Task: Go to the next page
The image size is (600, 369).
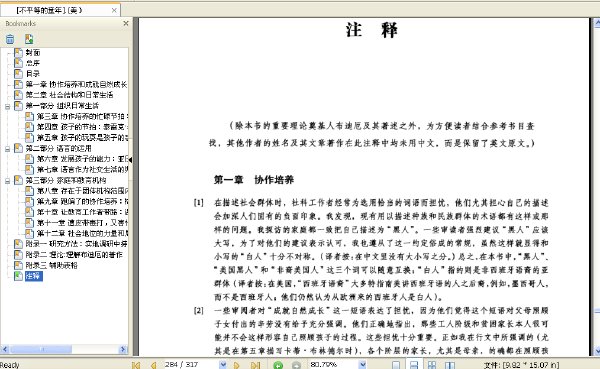Action: [237, 365]
